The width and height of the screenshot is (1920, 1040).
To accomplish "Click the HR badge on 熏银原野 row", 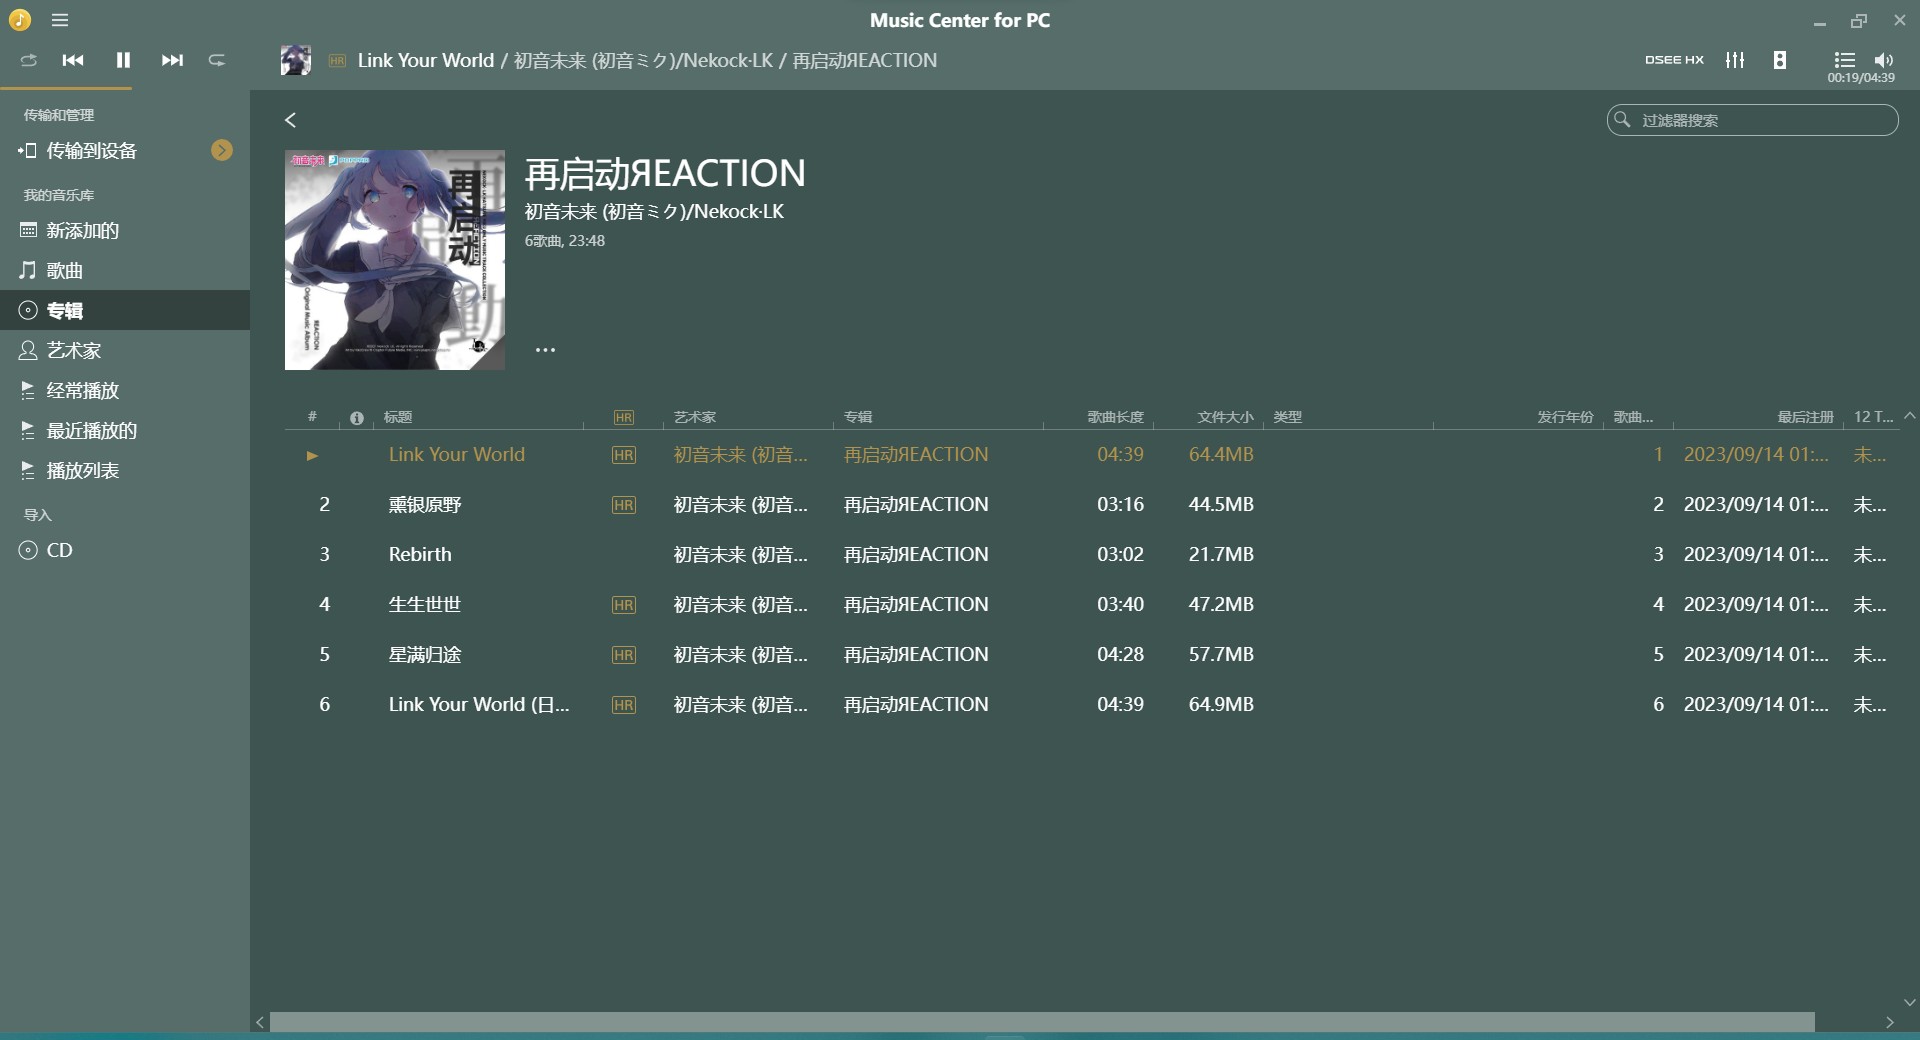I will (x=624, y=505).
